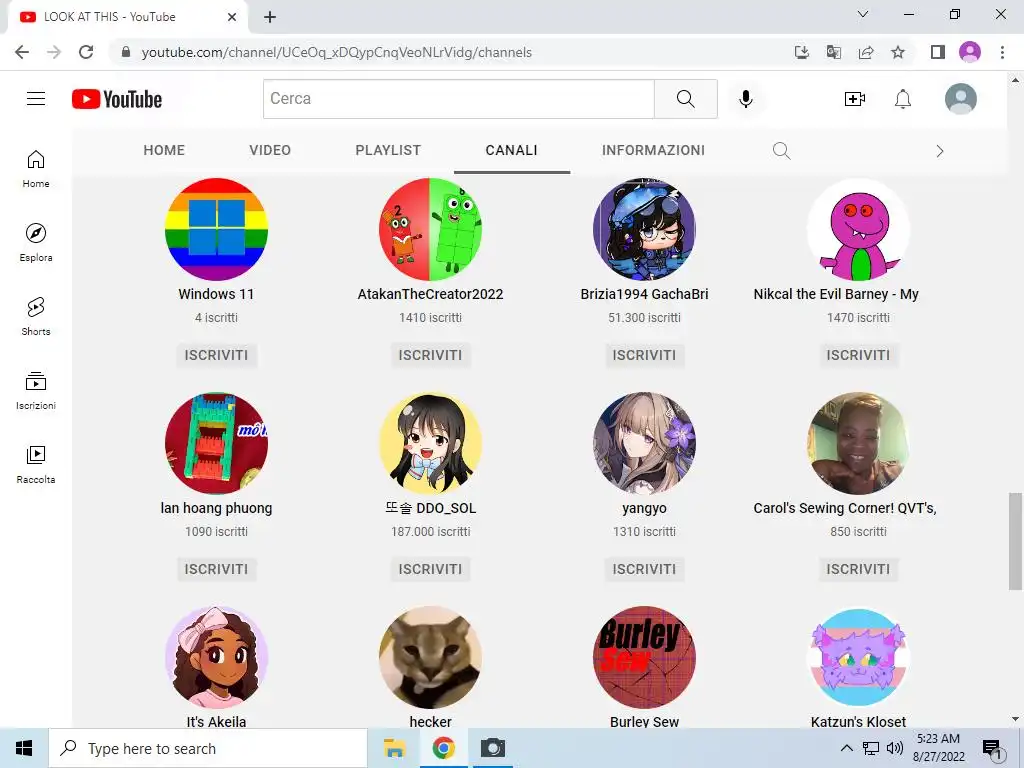1024x768 pixels.
Task: Click the browser address bar URL
Action: [336, 52]
